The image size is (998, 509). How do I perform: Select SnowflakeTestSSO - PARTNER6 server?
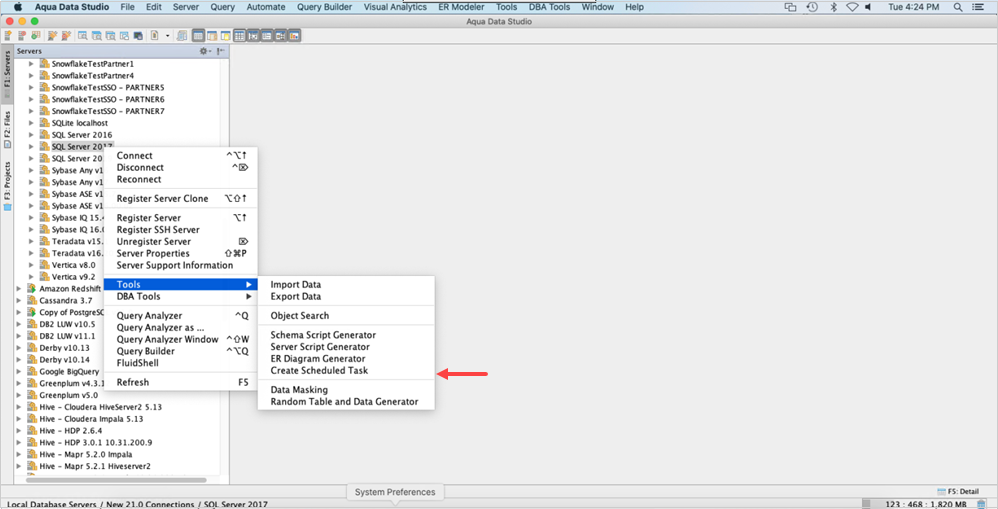[108, 99]
